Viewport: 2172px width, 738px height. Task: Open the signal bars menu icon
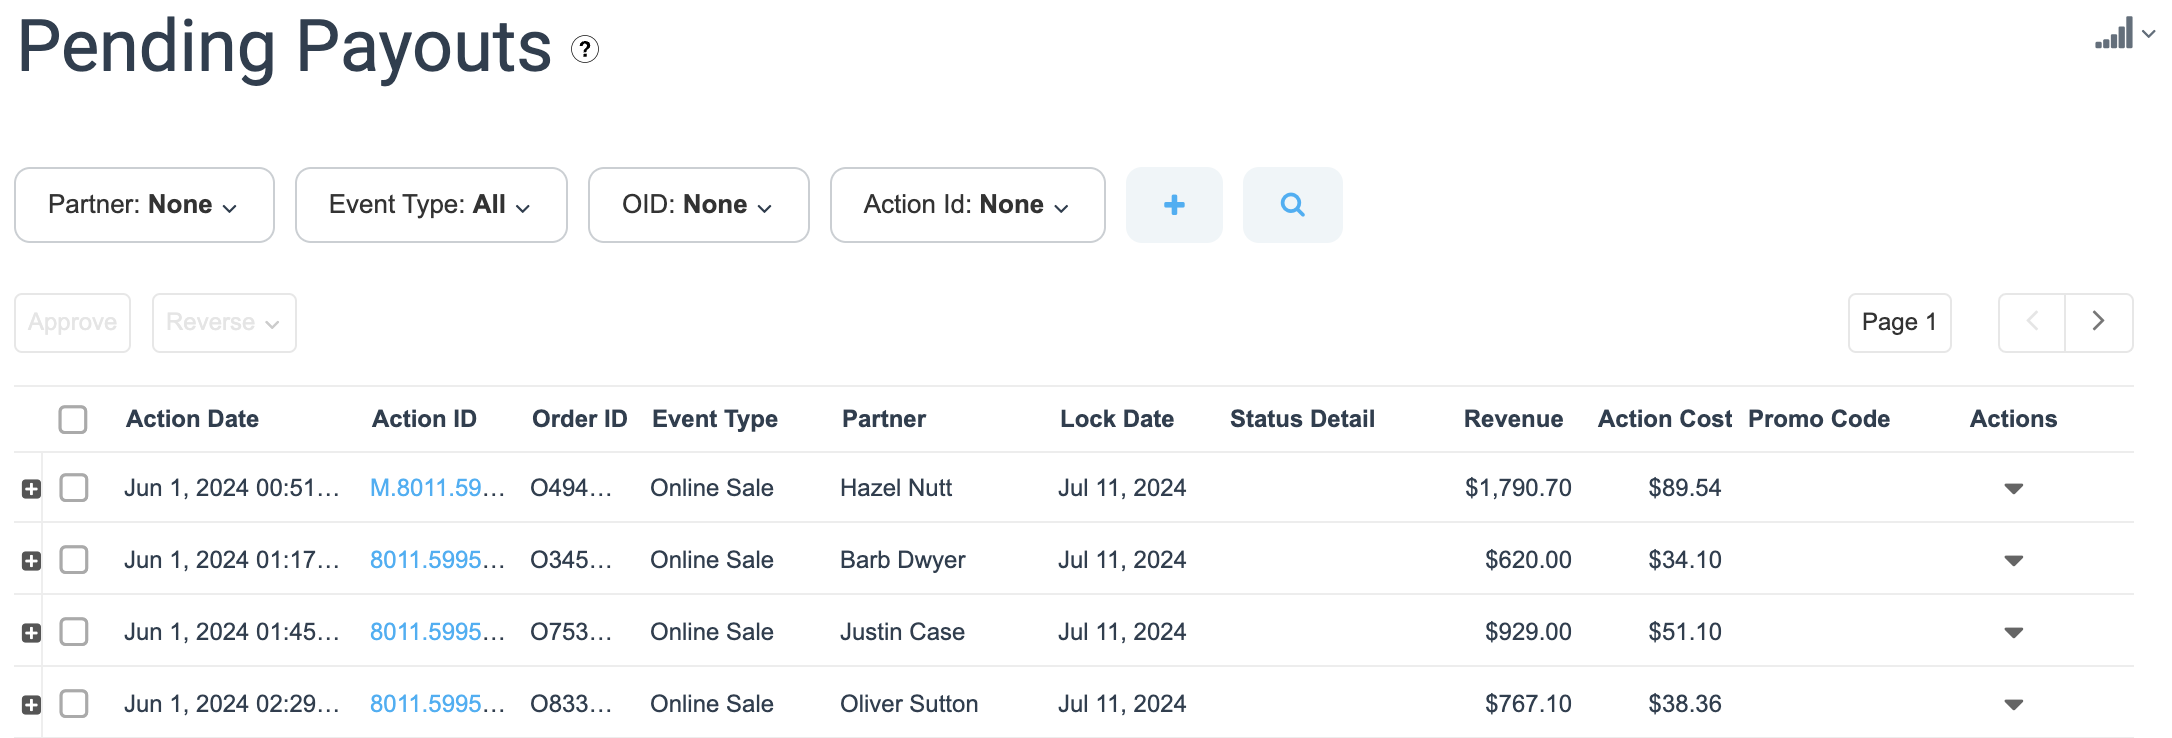coord(2124,33)
